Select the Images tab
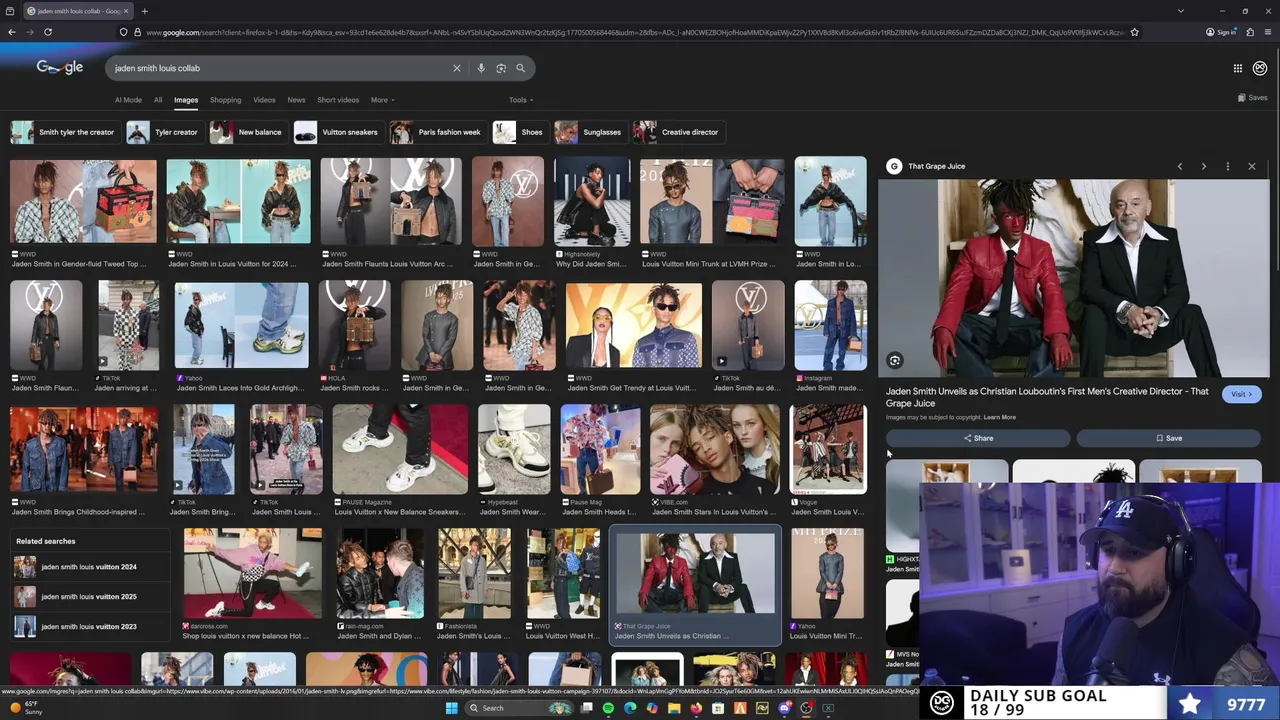The width and height of the screenshot is (1280, 720). 186,100
